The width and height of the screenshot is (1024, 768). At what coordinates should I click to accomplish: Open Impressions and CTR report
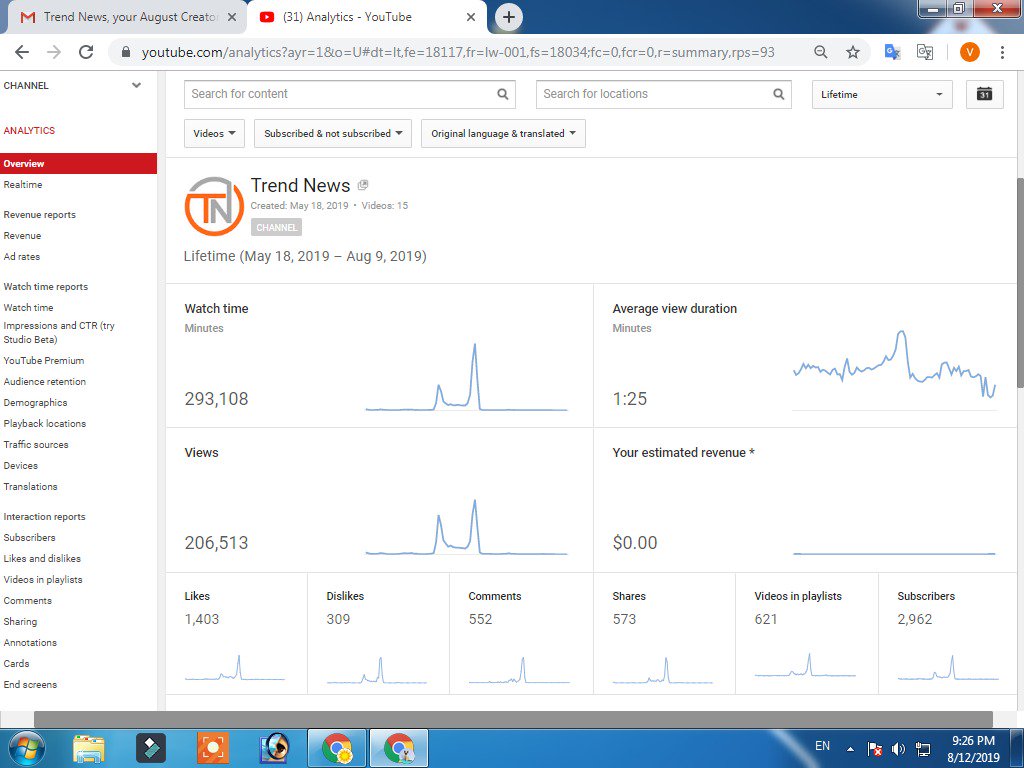[x=59, y=332]
